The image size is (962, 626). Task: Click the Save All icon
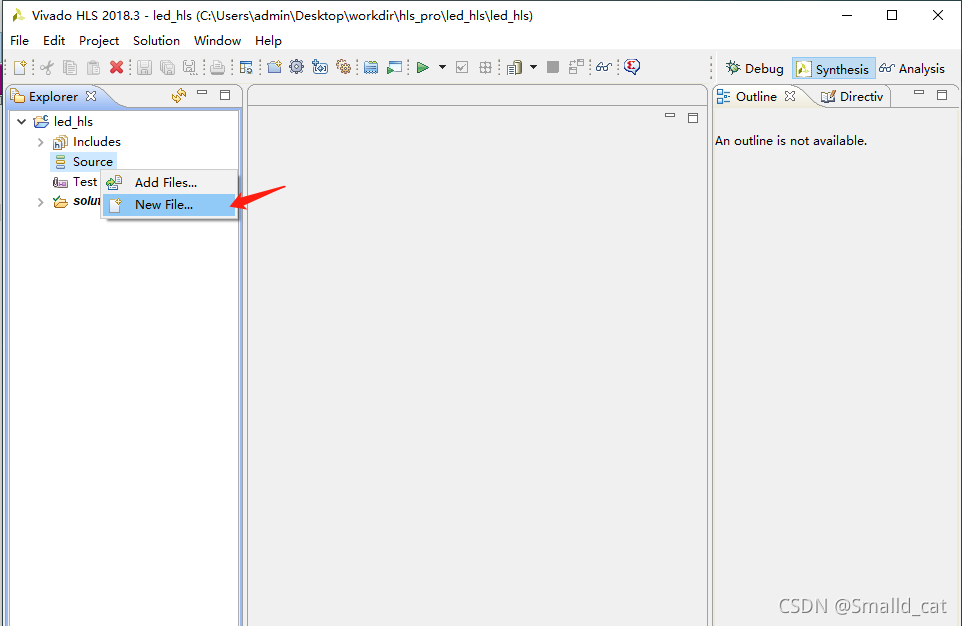coord(167,67)
